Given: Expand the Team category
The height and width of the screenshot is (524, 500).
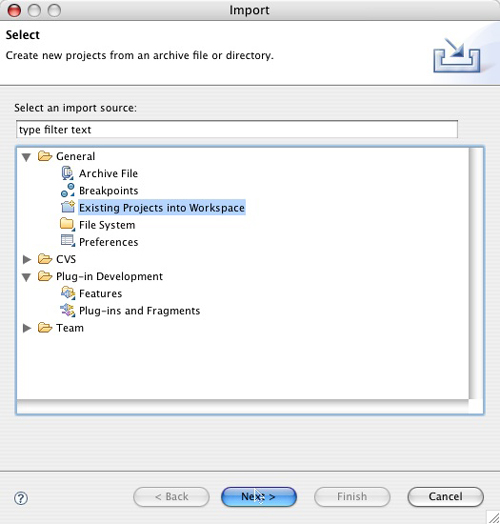Looking at the screenshot, I should coord(27,328).
